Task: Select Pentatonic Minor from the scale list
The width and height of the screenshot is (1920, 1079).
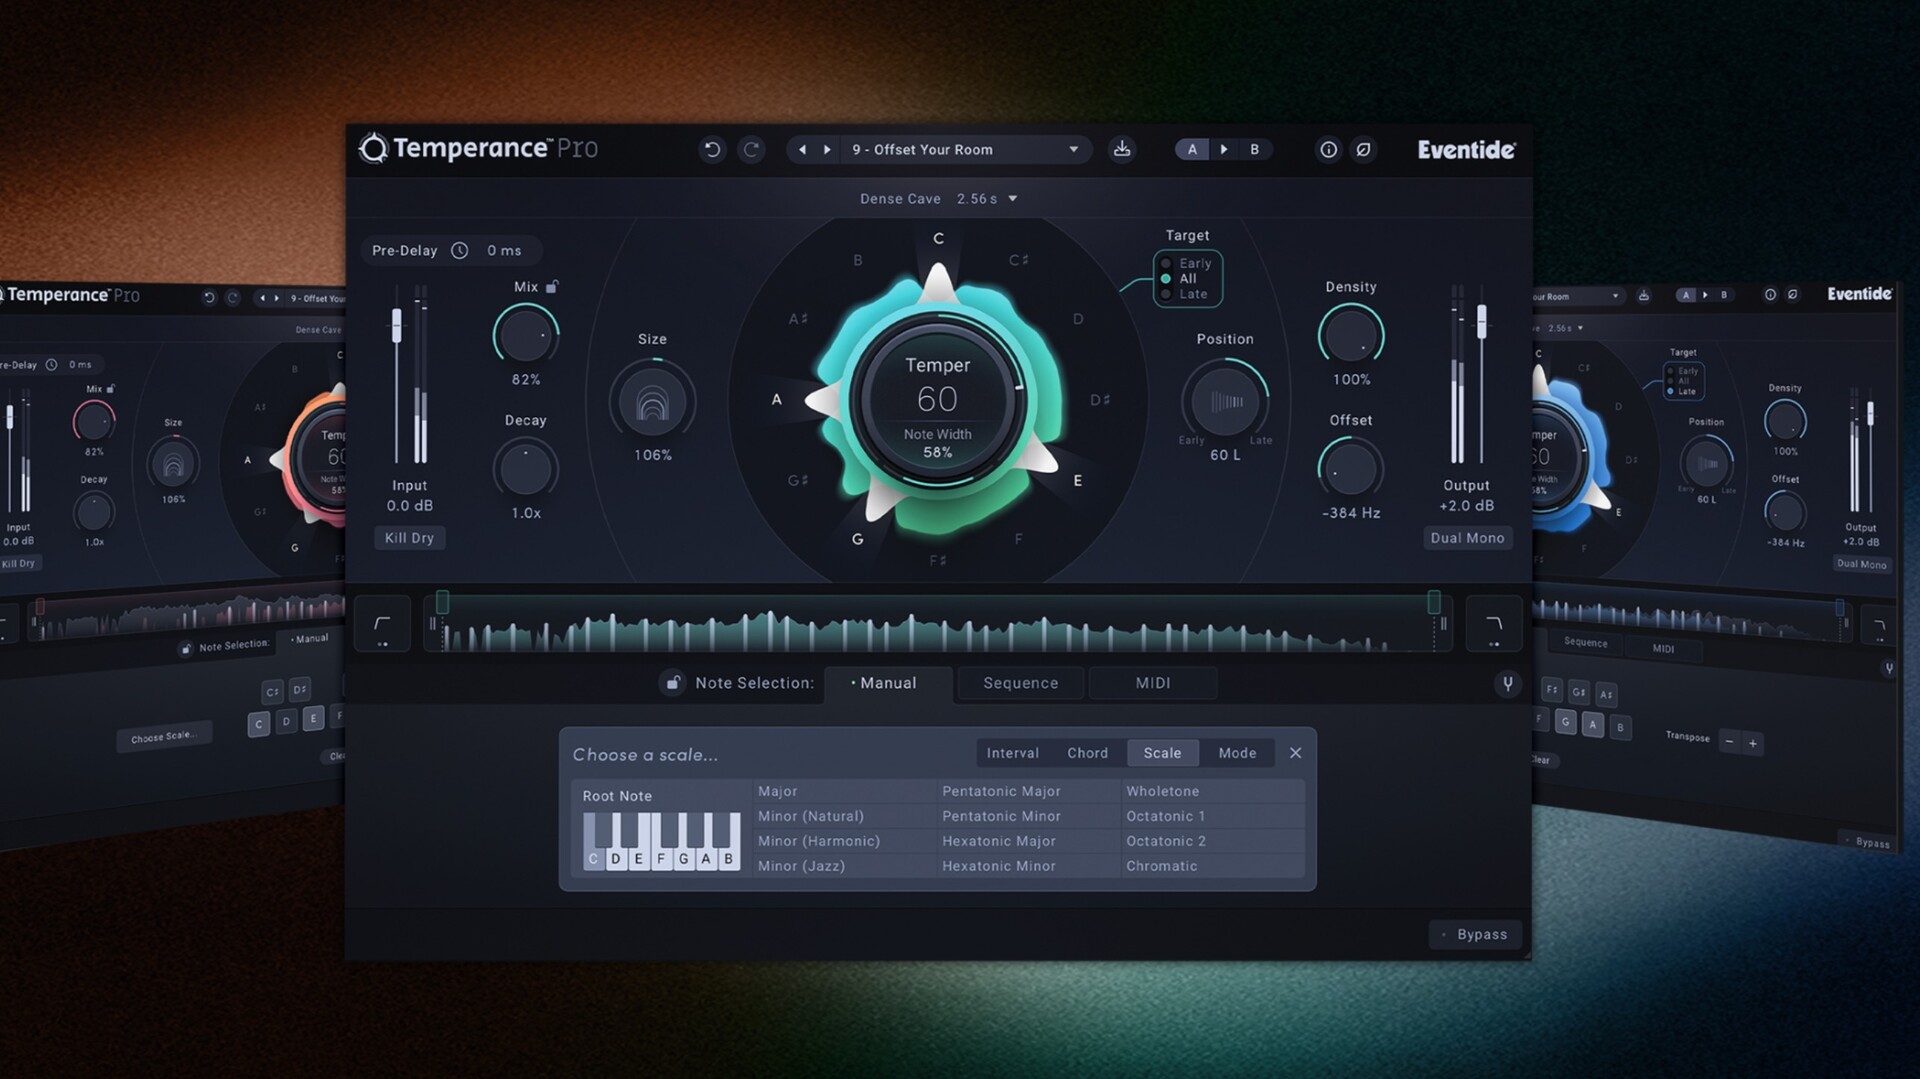Action: point(1001,816)
